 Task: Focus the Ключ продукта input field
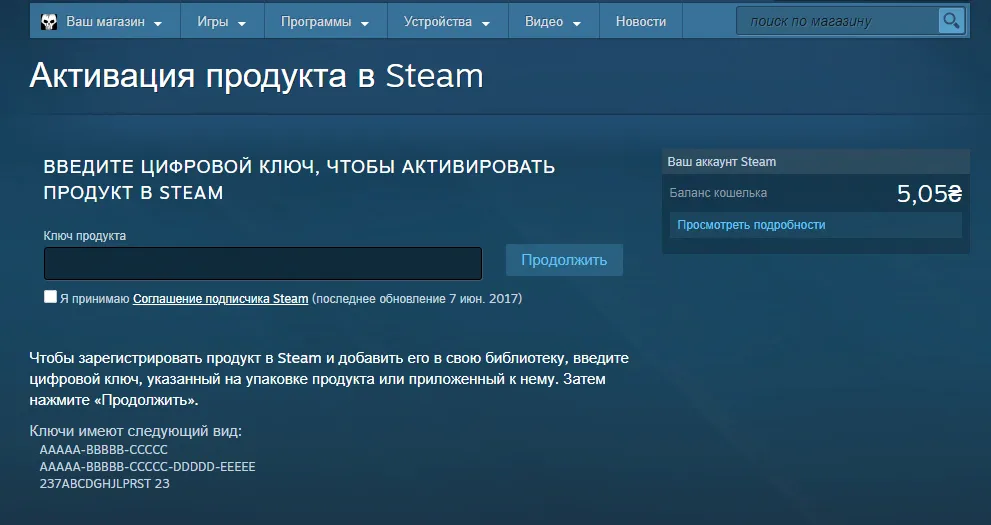263,263
